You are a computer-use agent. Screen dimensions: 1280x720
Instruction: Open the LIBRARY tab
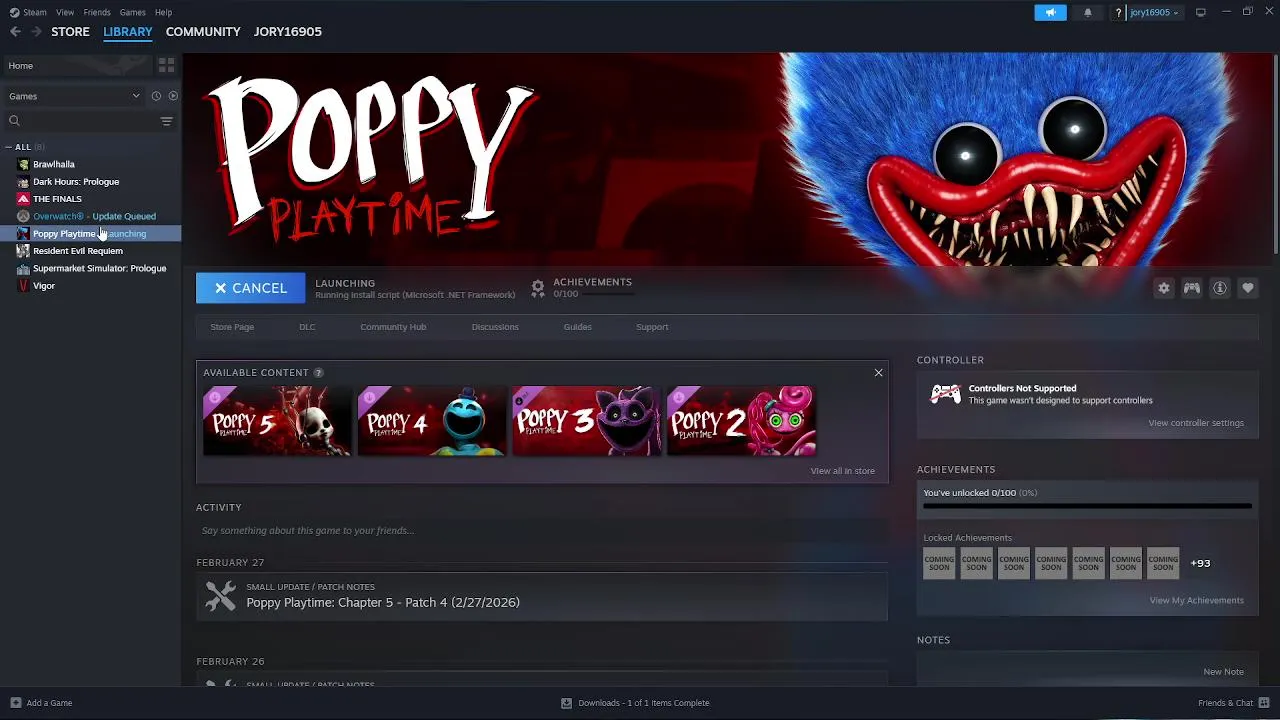coord(128,32)
